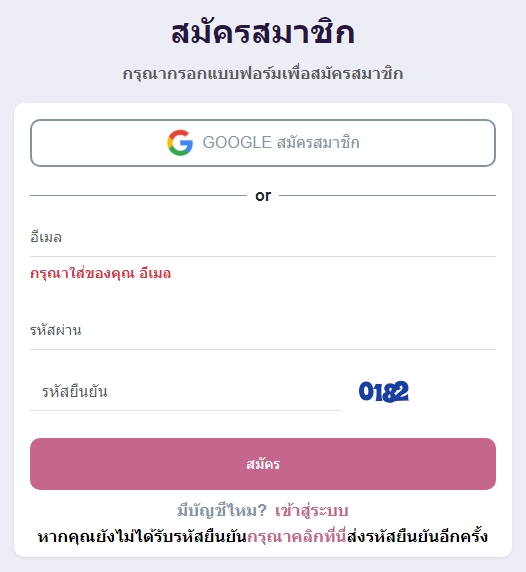Click the underline beneath the password field
Screen dimensions: 526x572
(263, 349)
